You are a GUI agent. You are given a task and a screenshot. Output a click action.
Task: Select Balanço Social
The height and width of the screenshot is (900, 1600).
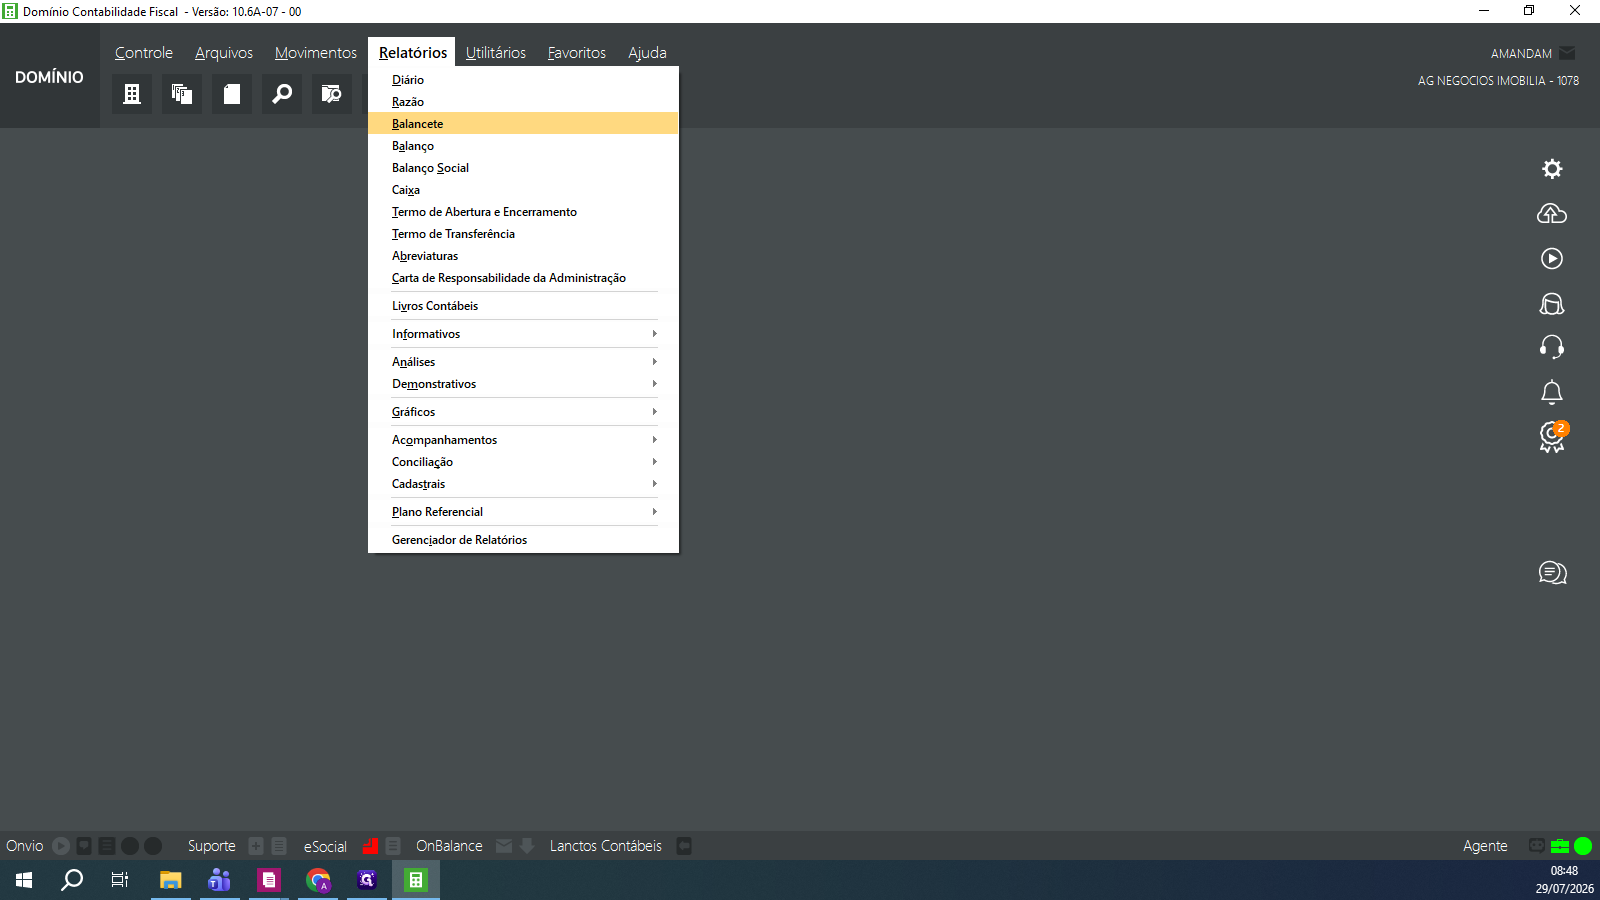pos(523,168)
